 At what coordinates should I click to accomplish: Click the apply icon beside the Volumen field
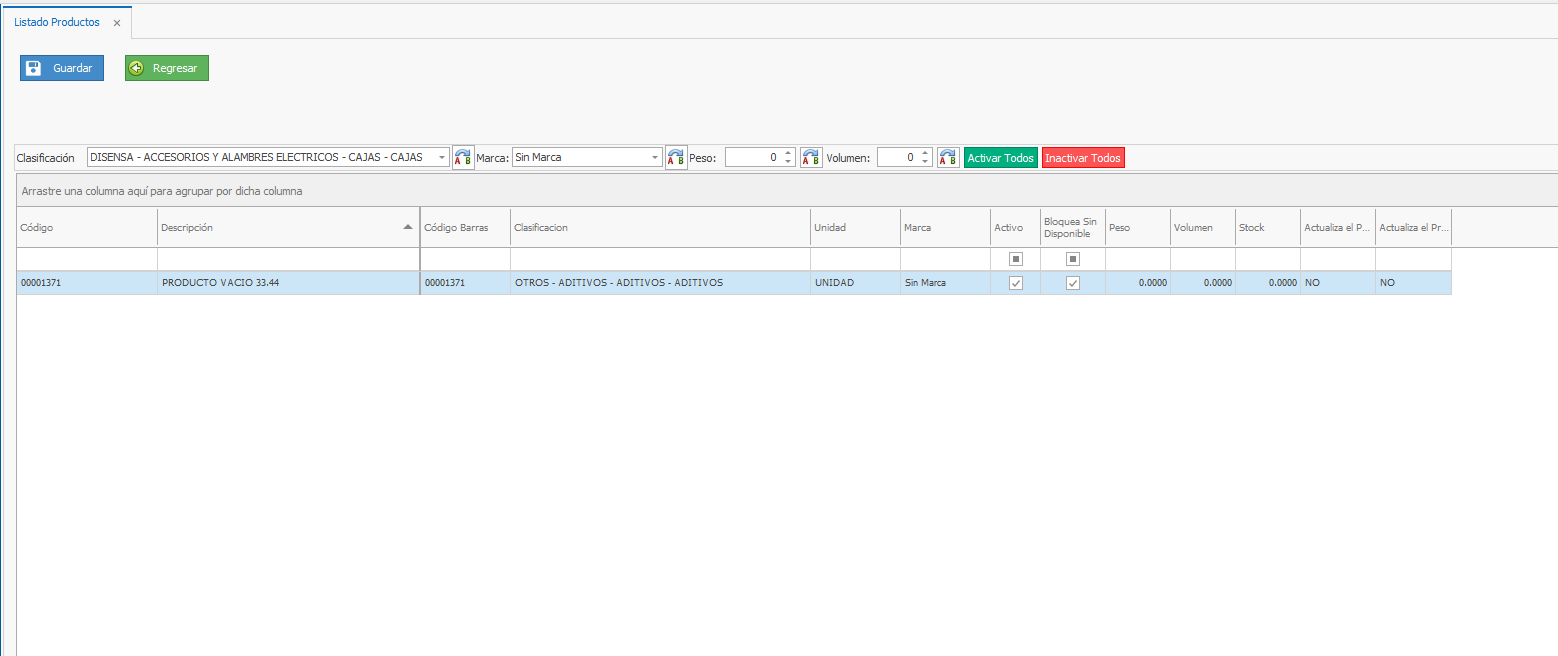(x=948, y=158)
